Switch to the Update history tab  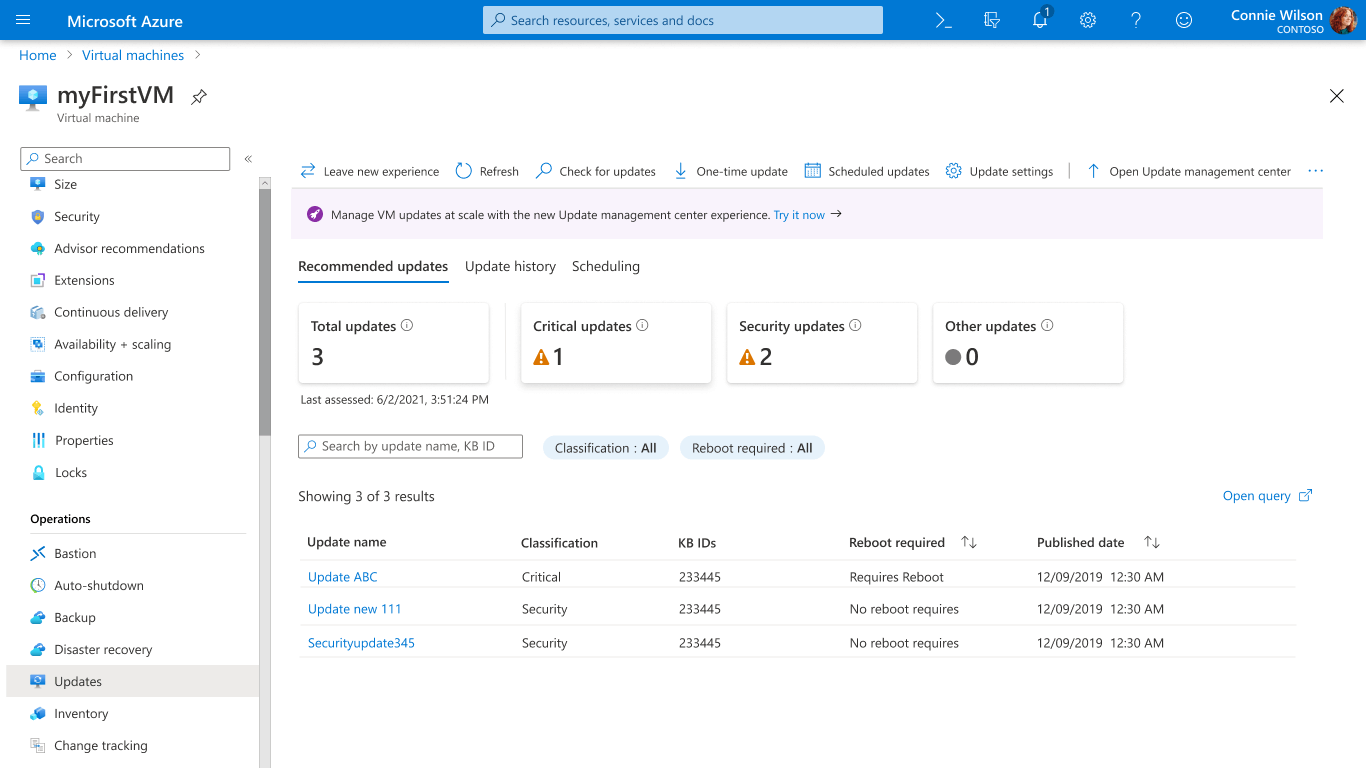510,266
